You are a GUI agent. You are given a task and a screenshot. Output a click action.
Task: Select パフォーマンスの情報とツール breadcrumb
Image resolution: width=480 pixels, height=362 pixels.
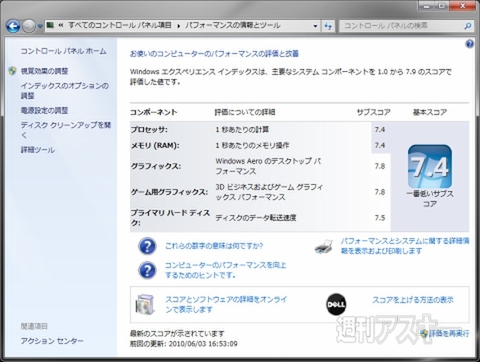(x=233, y=25)
